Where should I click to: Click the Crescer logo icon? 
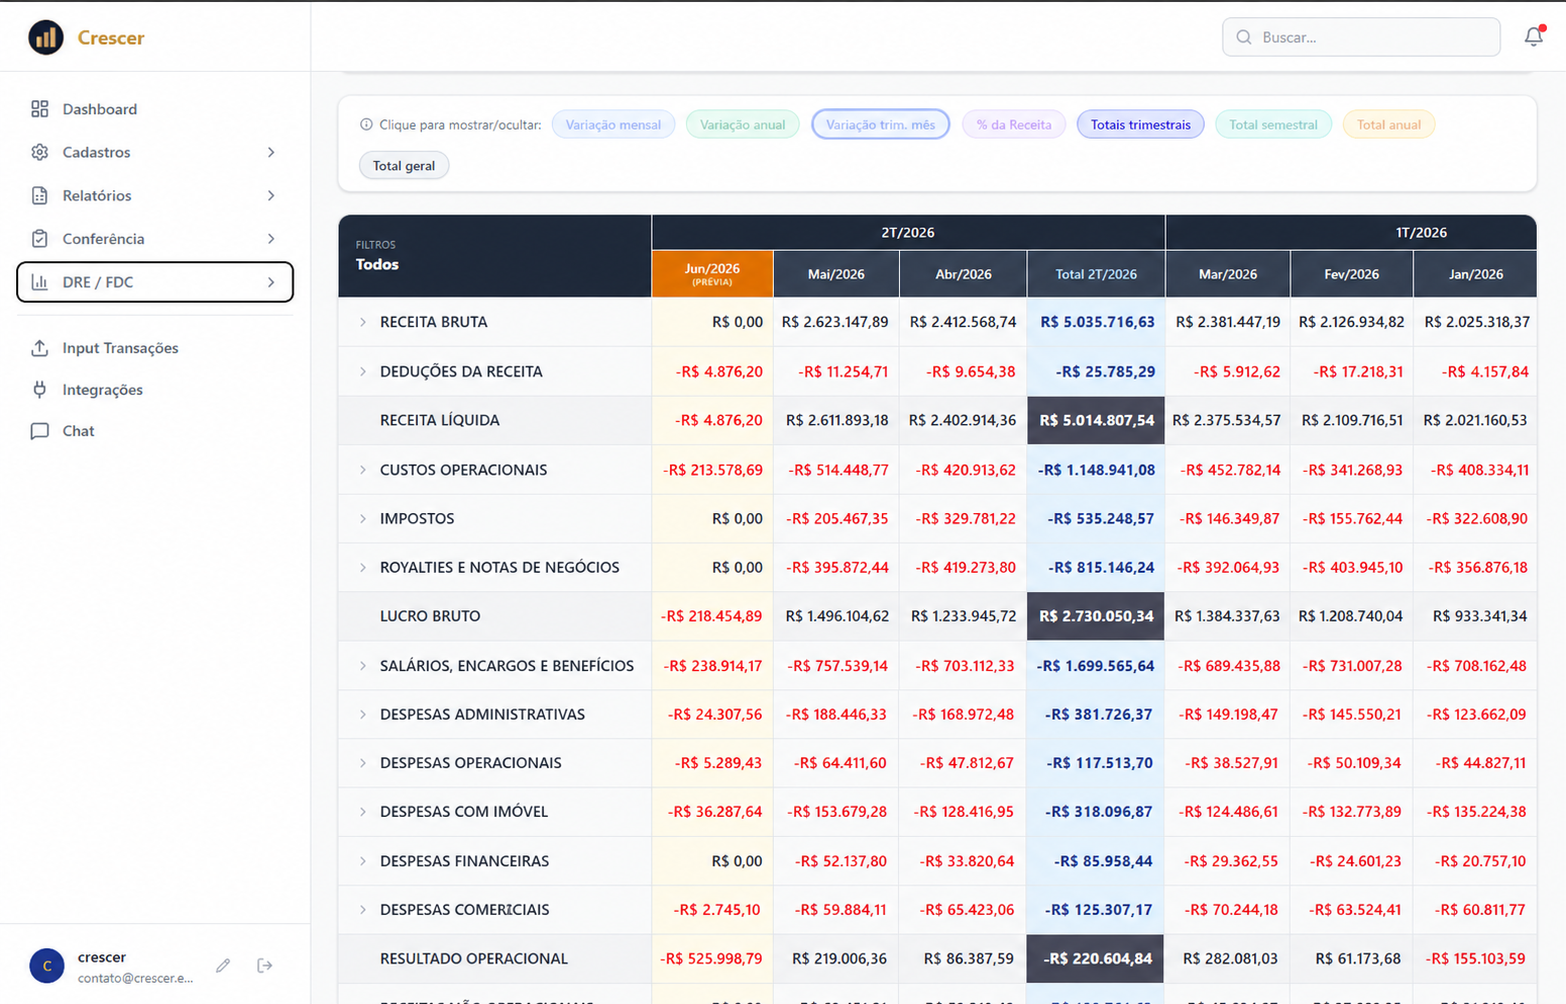point(46,37)
